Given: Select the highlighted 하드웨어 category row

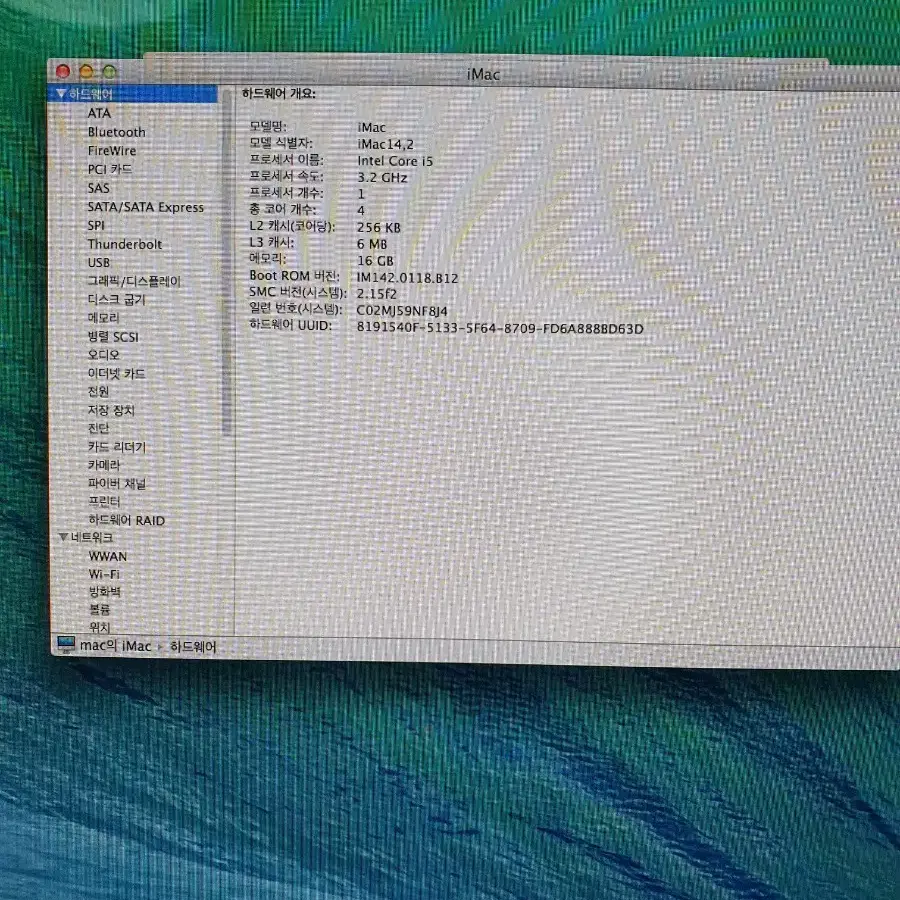Looking at the screenshot, I should pos(133,94).
